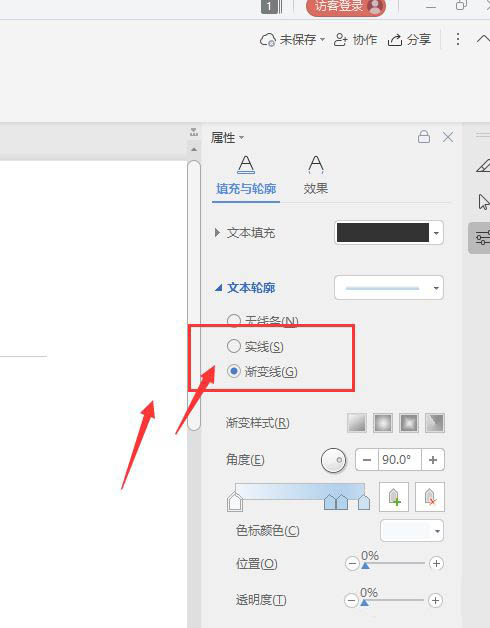This screenshot has width=490, height=628.
Task: Open the three-dot more options menu
Action: tap(458, 39)
